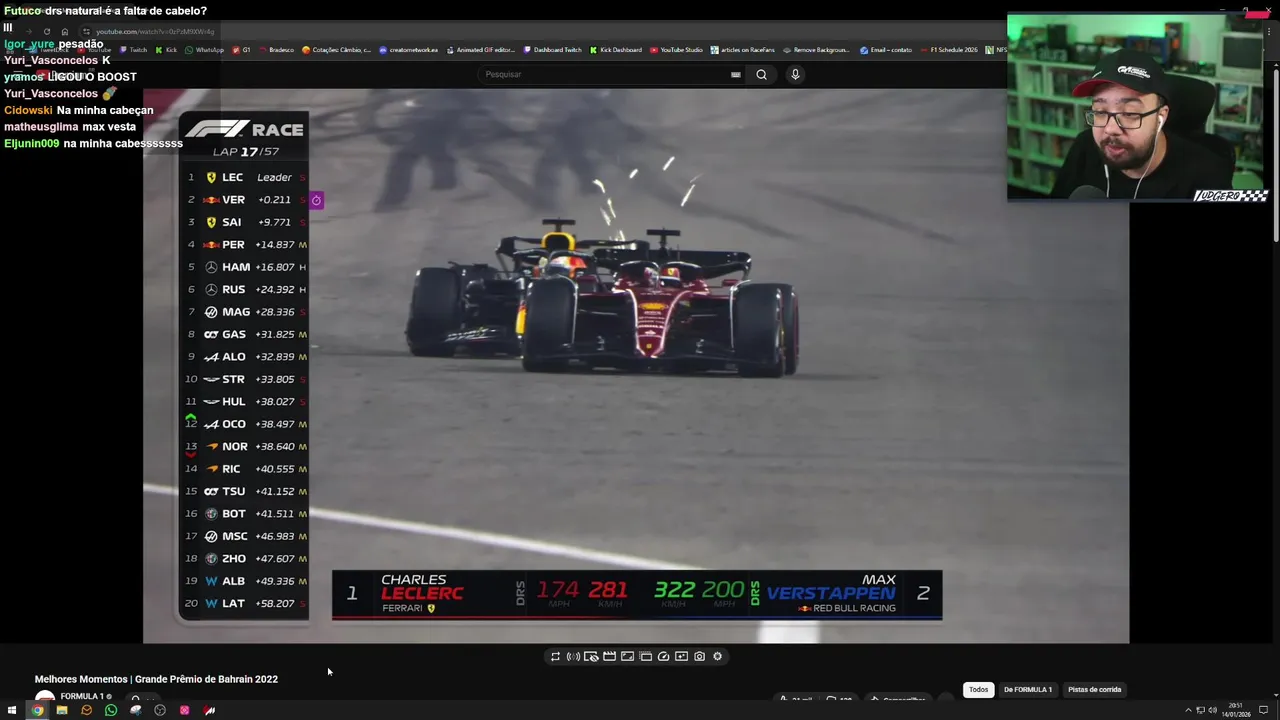Viewport: 1280px width, 720px height.
Task: Select the De FORMULA 1 filter chip
Action: coord(1028,689)
